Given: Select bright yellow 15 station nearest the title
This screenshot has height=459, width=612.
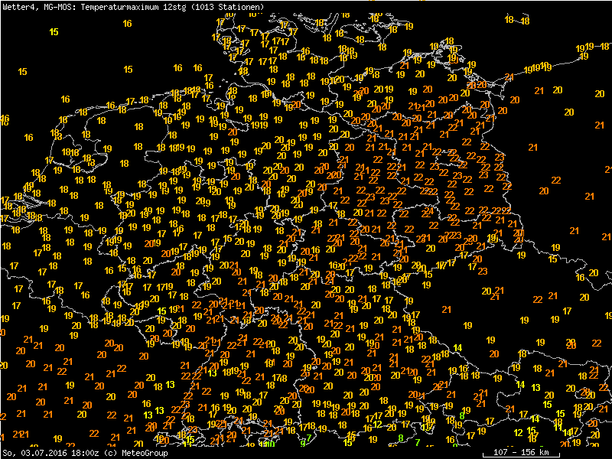Looking at the screenshot, I should click(53, 31).
